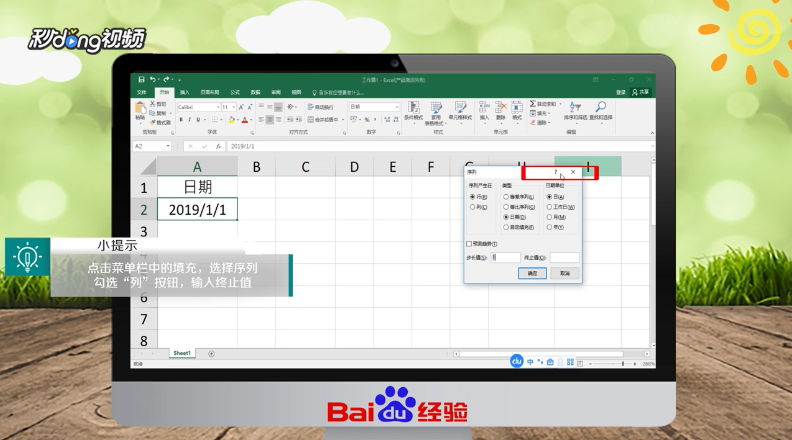This screenshot has width=792, height=440.
Task: Switch to the Formulas (公式) tab
Action: tap(235, 92)
